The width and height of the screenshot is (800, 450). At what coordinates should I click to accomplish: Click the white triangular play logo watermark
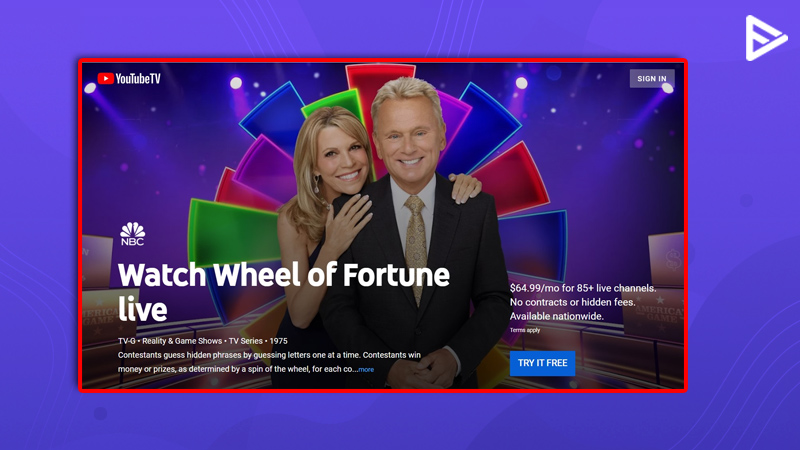pos(765,38)
